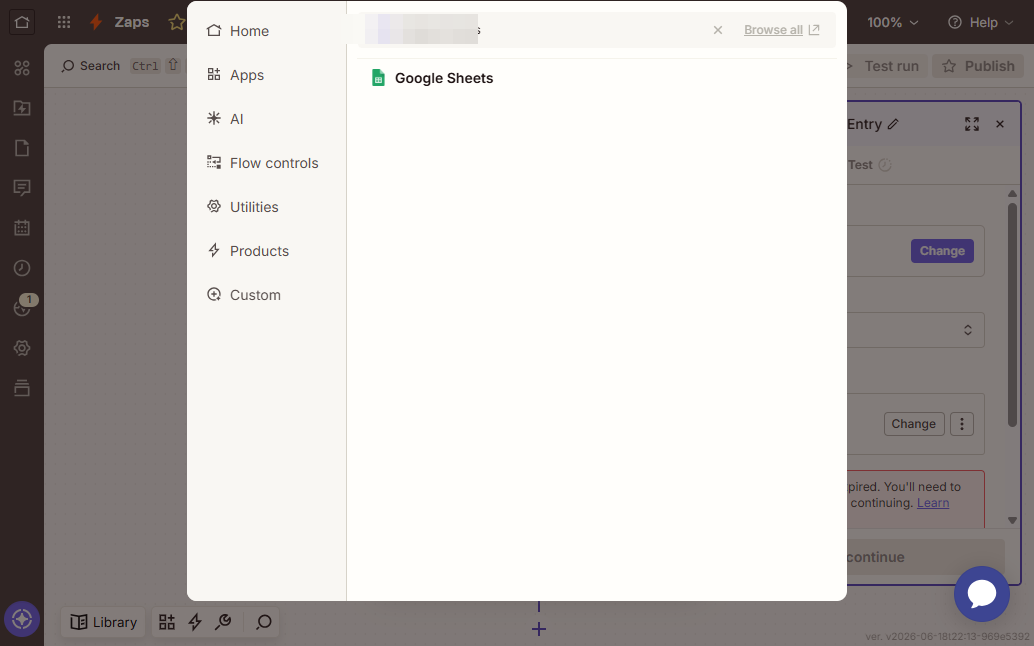The image size is (1034, 646).
Task: Open the document icon in left sidebar
Action: [x=22, y=148]
